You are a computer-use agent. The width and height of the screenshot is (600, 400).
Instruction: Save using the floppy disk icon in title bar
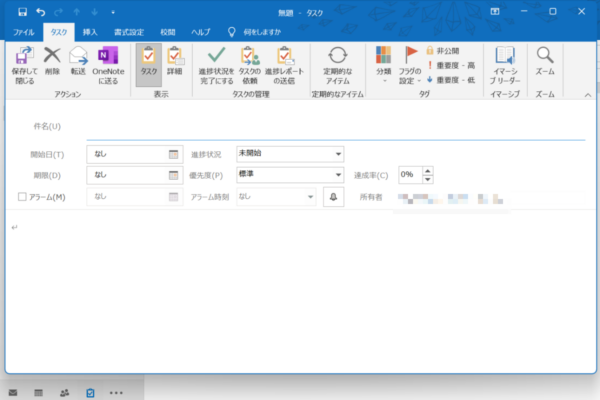click(x=23, y=12)
